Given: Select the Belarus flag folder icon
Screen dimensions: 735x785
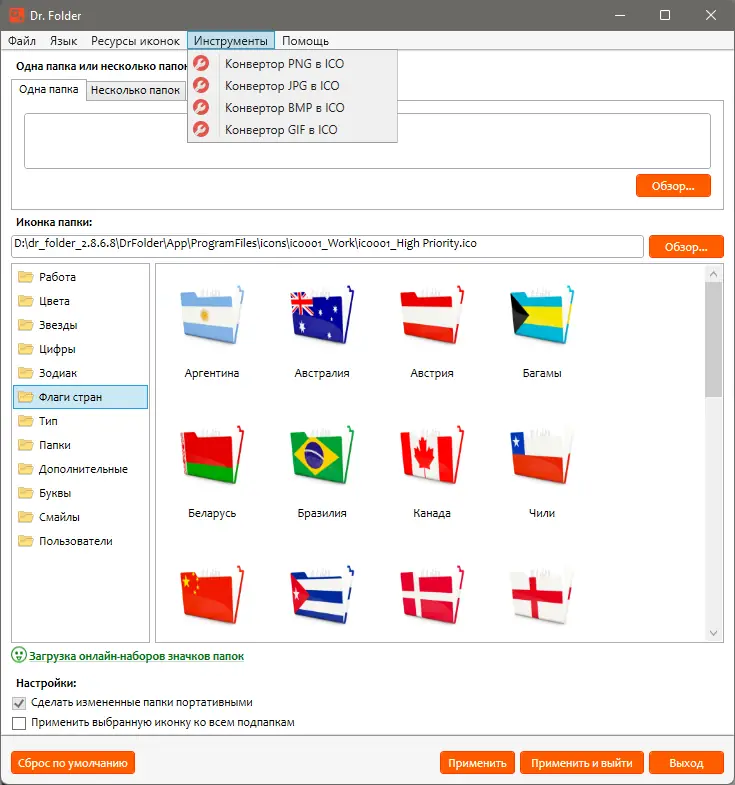Looking at the screenshot, I should click(212, 455).
